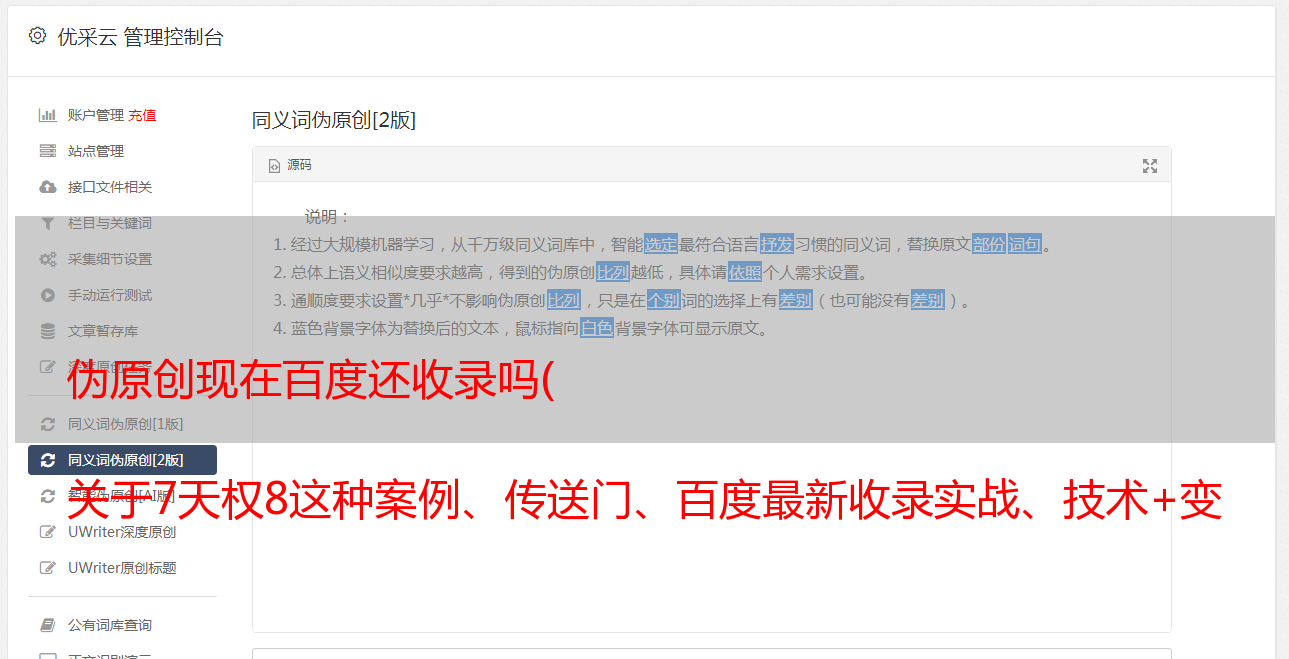Toggle the editor fullscreen expand icon
Viewport: 1289px width, 659px height.
click(1150, 166)
